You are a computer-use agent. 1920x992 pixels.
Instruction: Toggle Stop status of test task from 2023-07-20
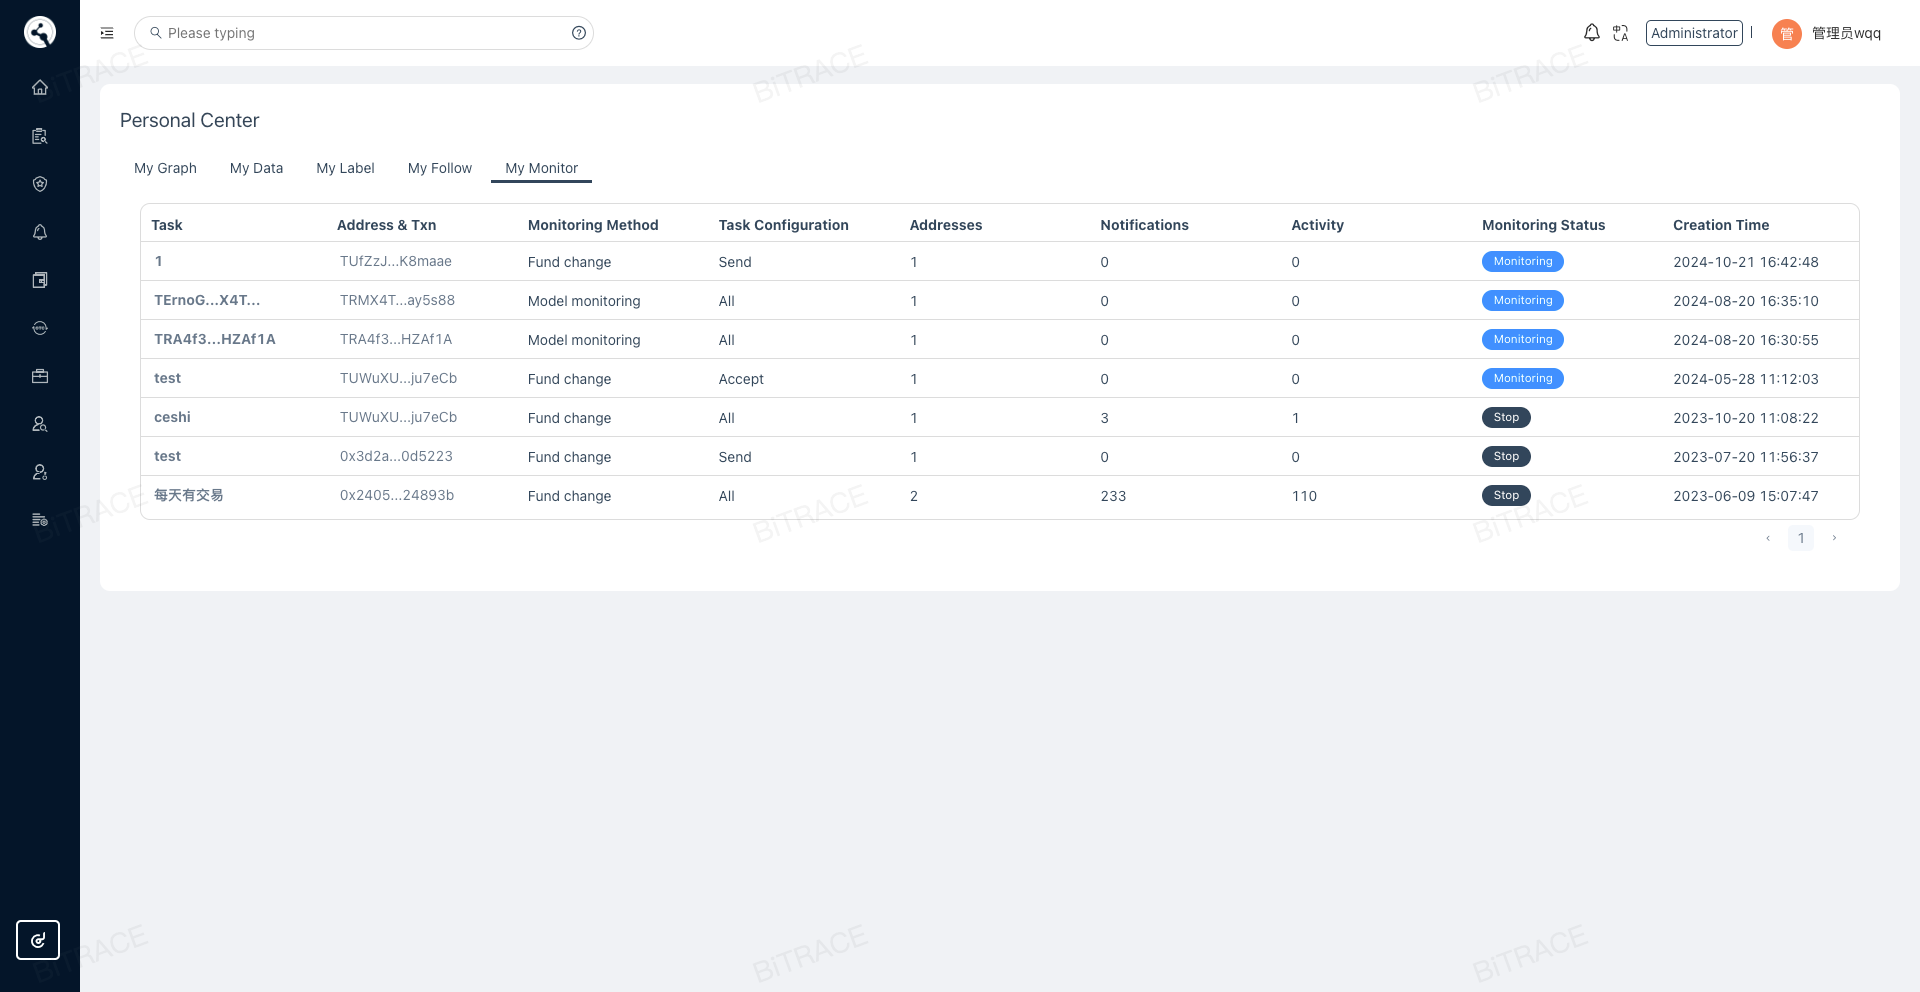1506,457
